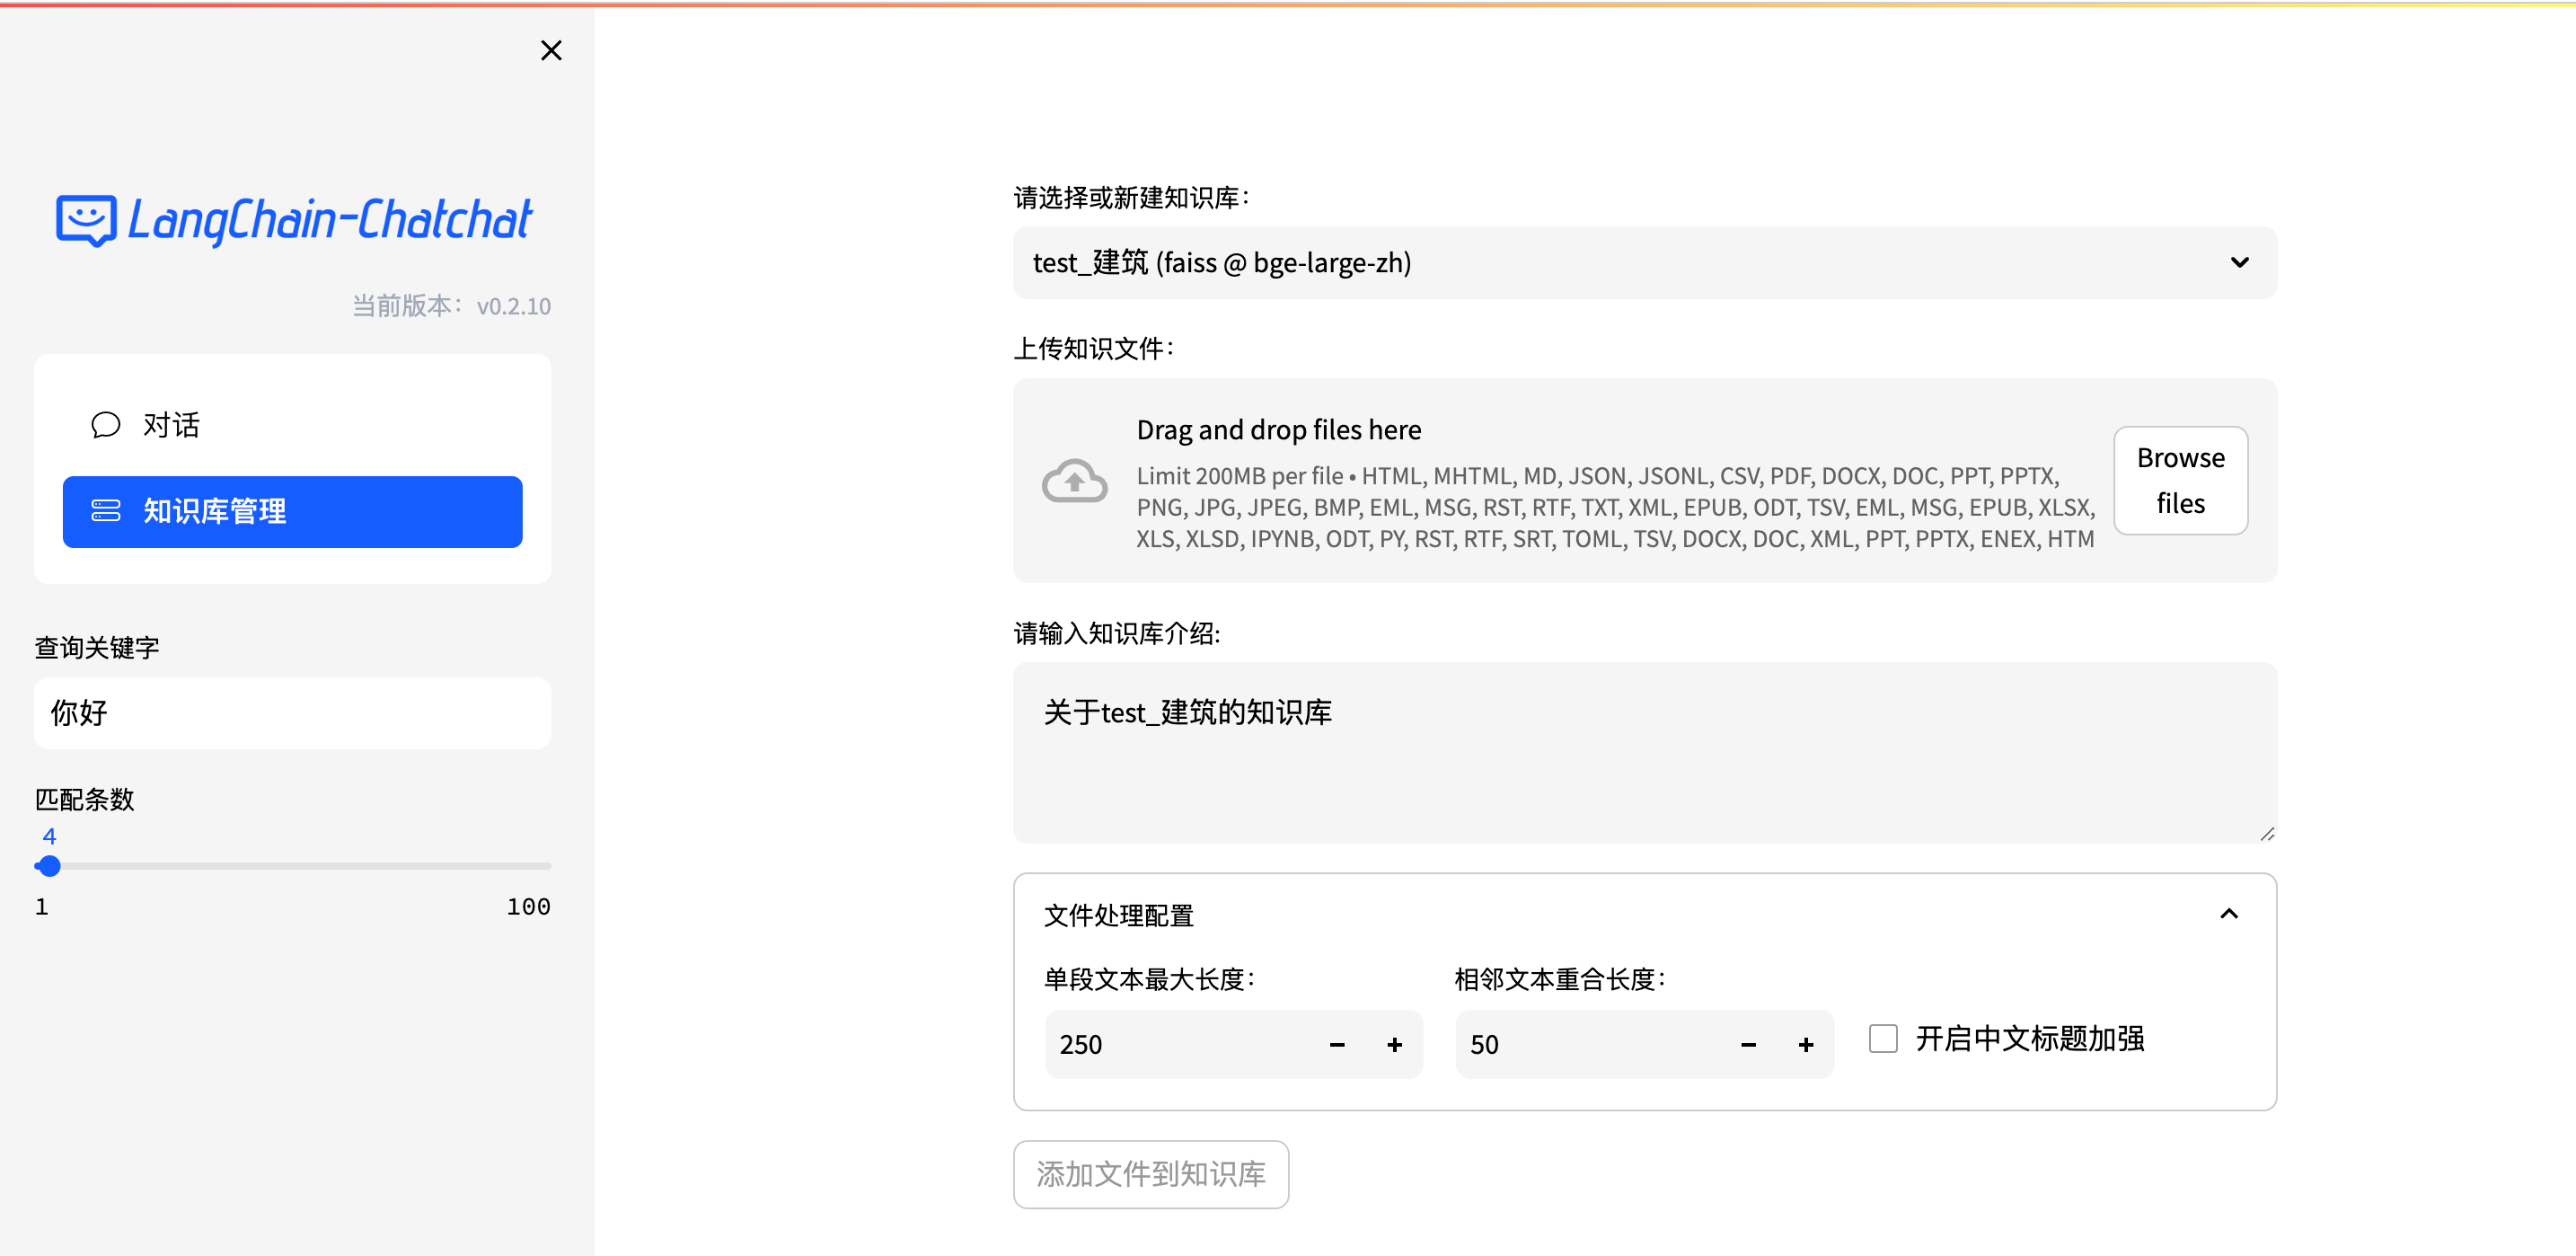
Task: Click the LangChain-Chatchat logo icon
Action: pyautogui.click(x=88, y=219)
